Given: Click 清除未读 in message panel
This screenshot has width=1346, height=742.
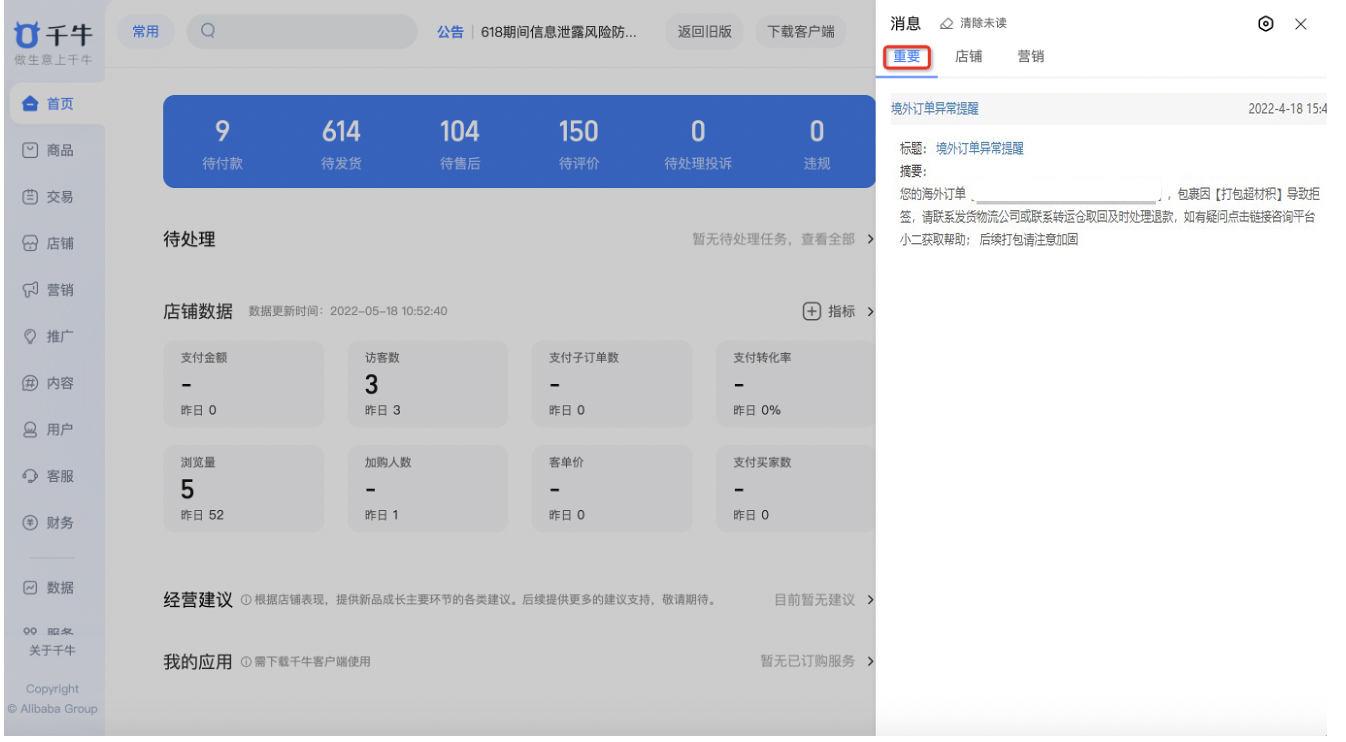Looking at the screenshot, I should pyautogui.click(x=983, y=23).
